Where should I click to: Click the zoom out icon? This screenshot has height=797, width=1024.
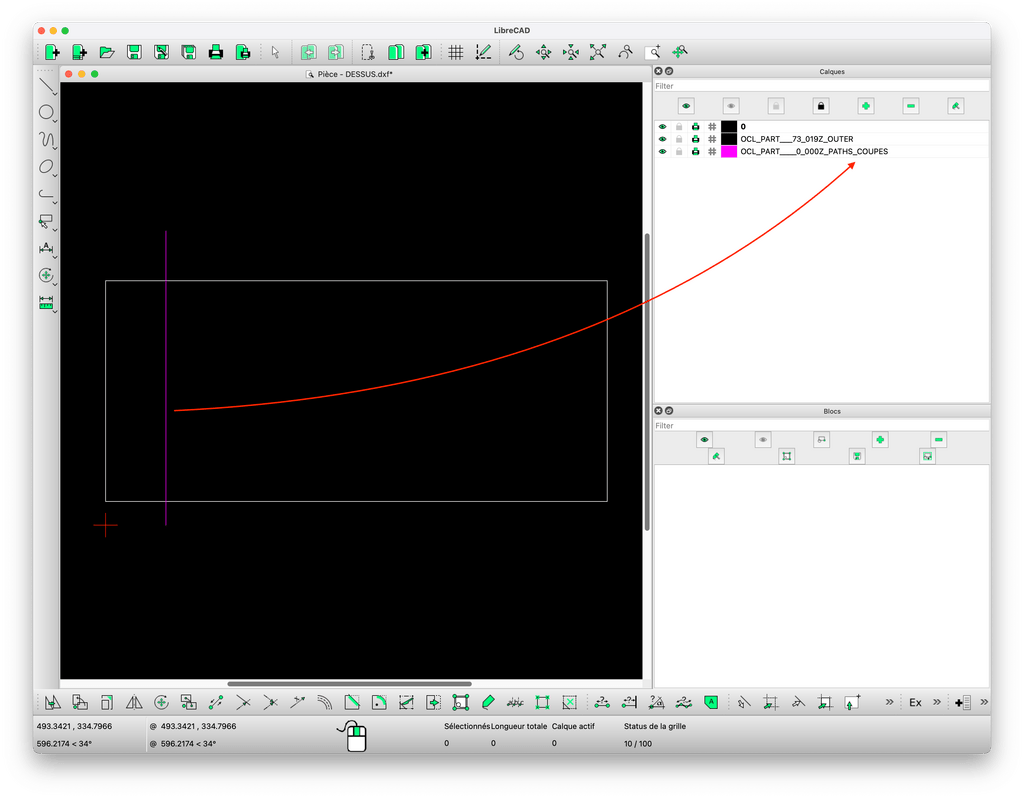tap(571, 52)
